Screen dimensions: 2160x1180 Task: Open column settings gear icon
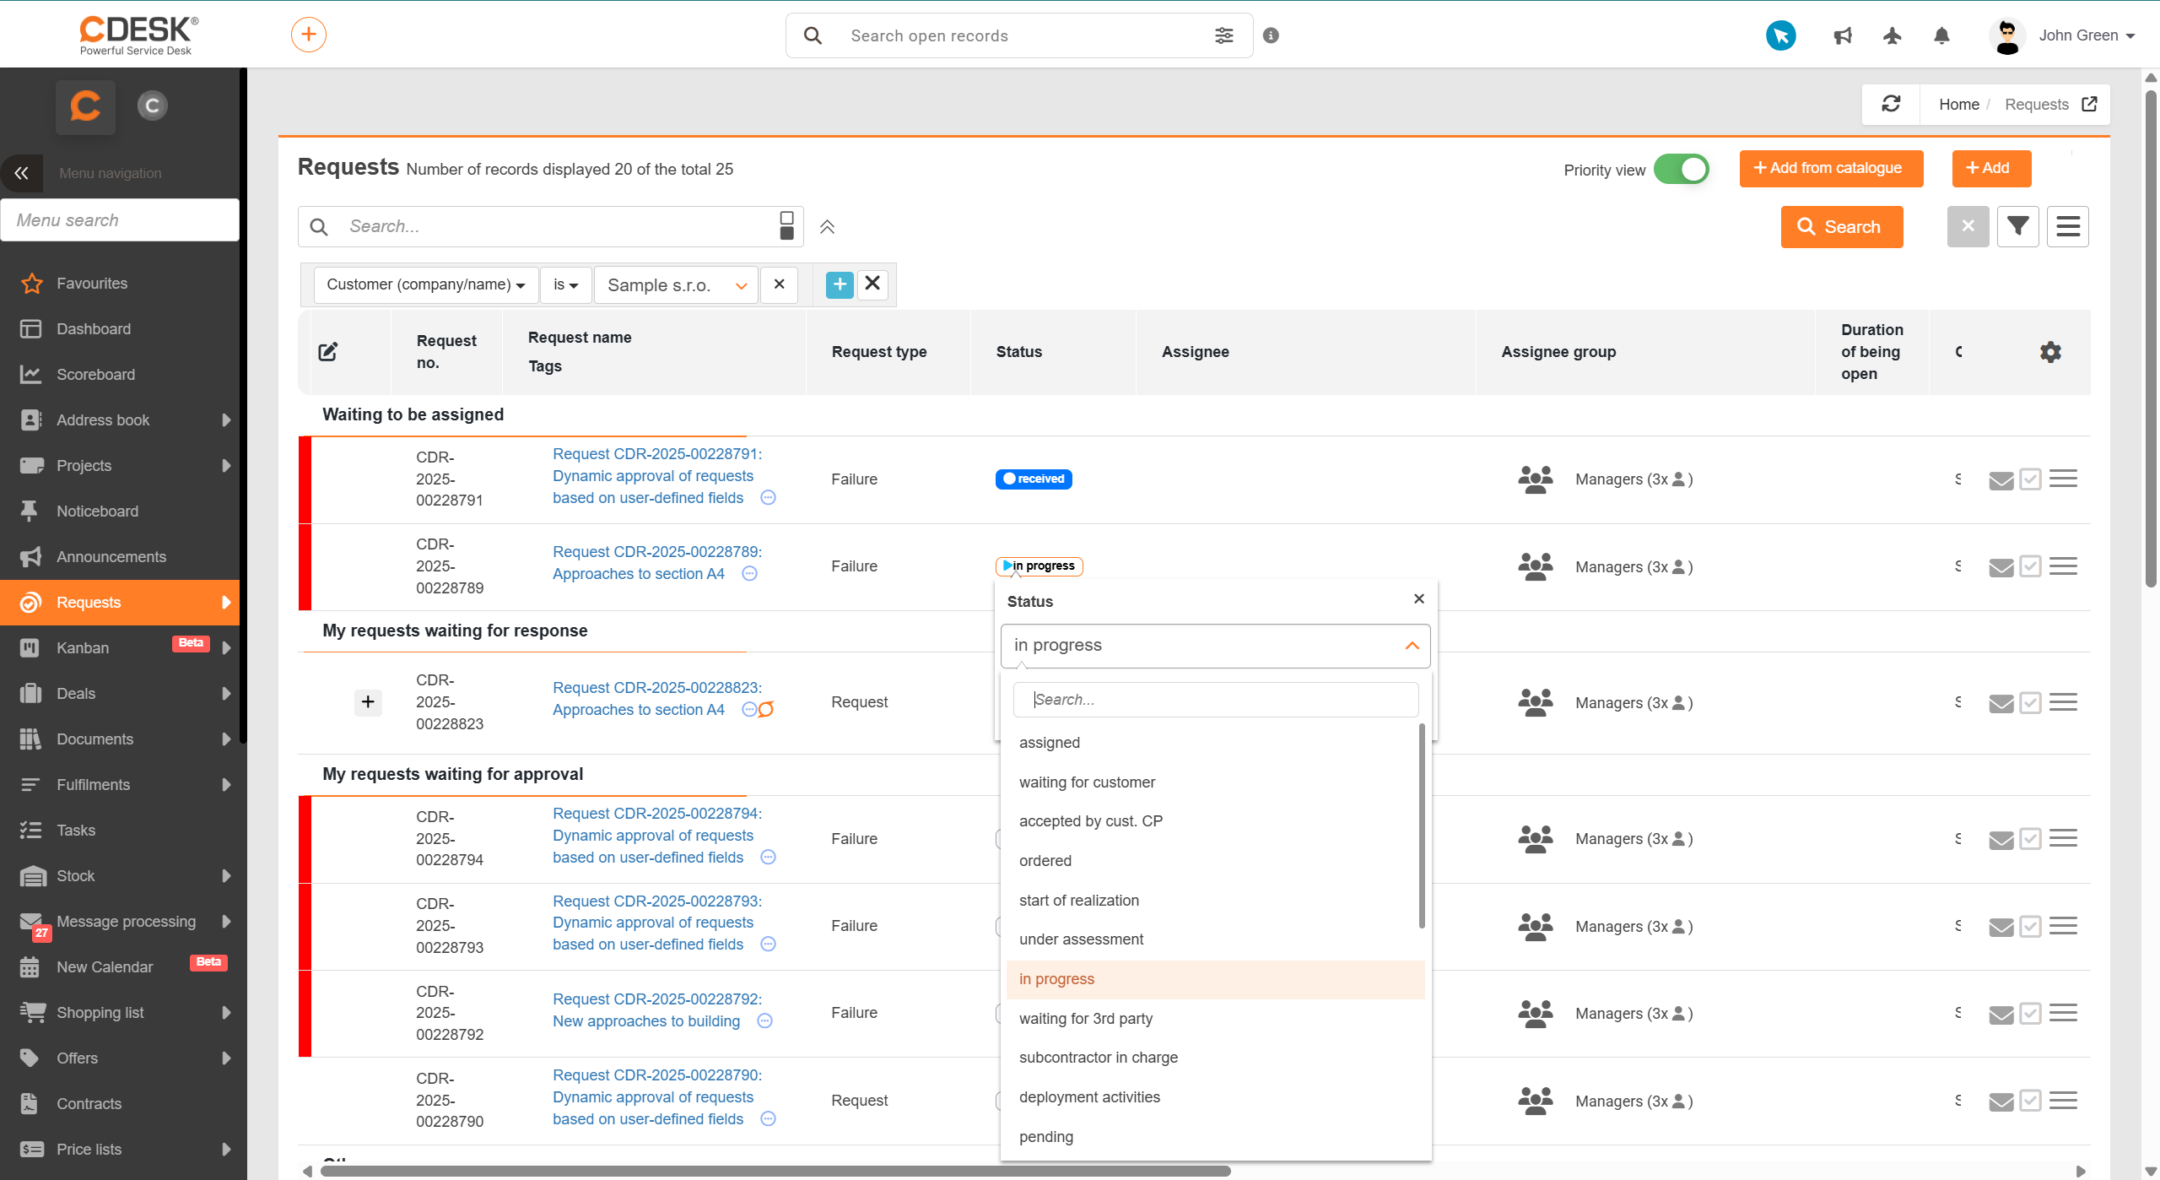(2050, 352)
